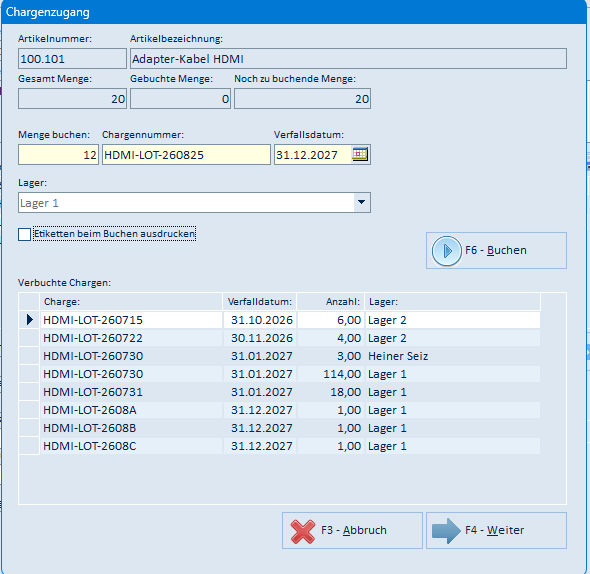Viewport: 590px width, 574px height.
Task: Select charge row HDMI-LOT-260722
Action: 290,338
